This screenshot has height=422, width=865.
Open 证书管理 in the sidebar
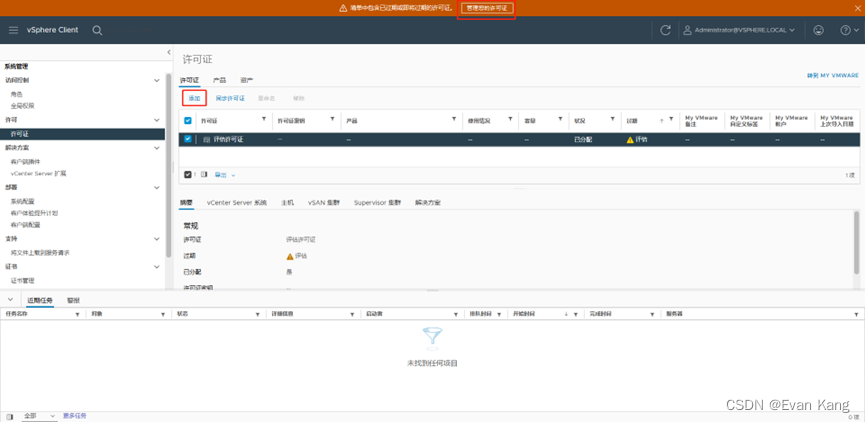[22, 280]
